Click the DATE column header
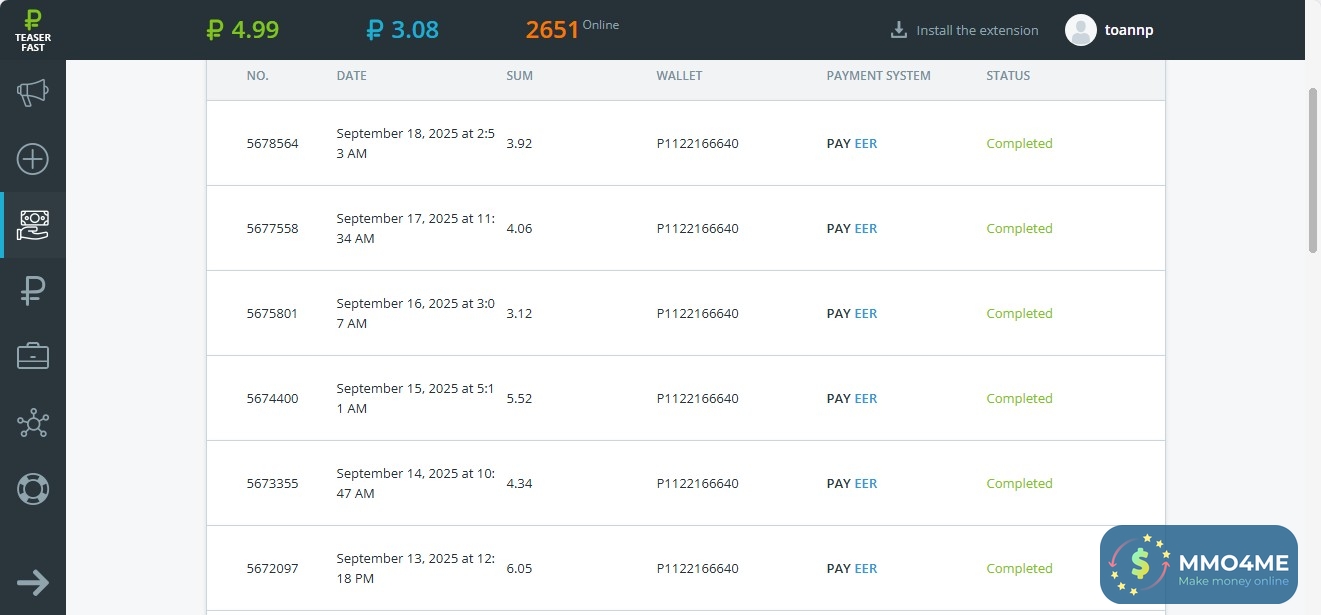 tap(351, 76)
